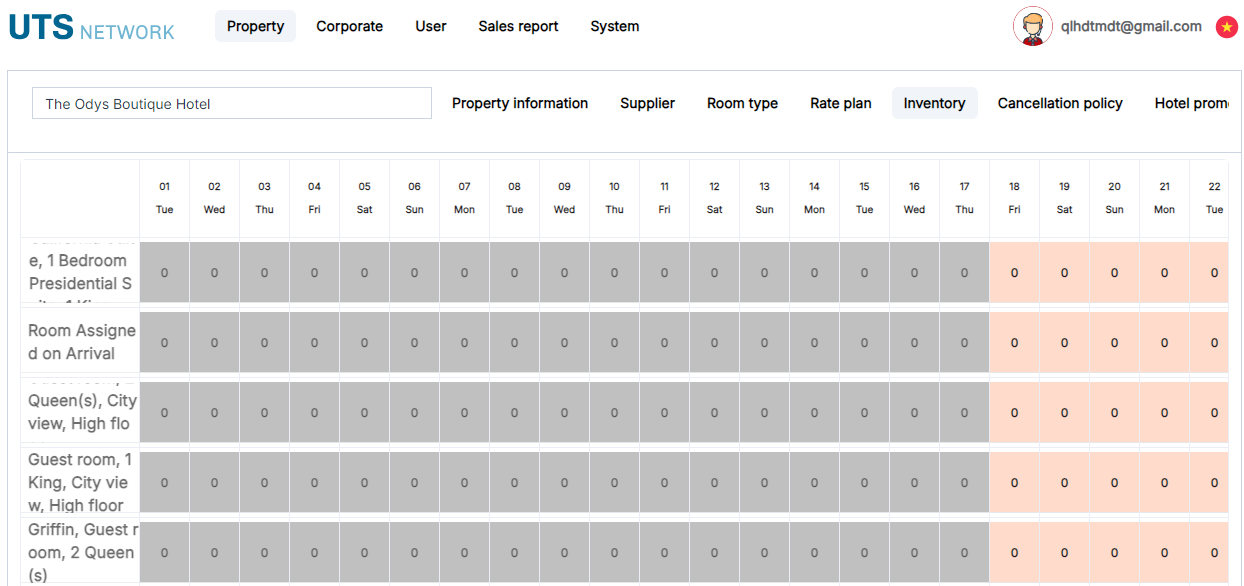Click the 13 Sun date header
This screenshot has width=1244, height=586.
pos(765,198)
